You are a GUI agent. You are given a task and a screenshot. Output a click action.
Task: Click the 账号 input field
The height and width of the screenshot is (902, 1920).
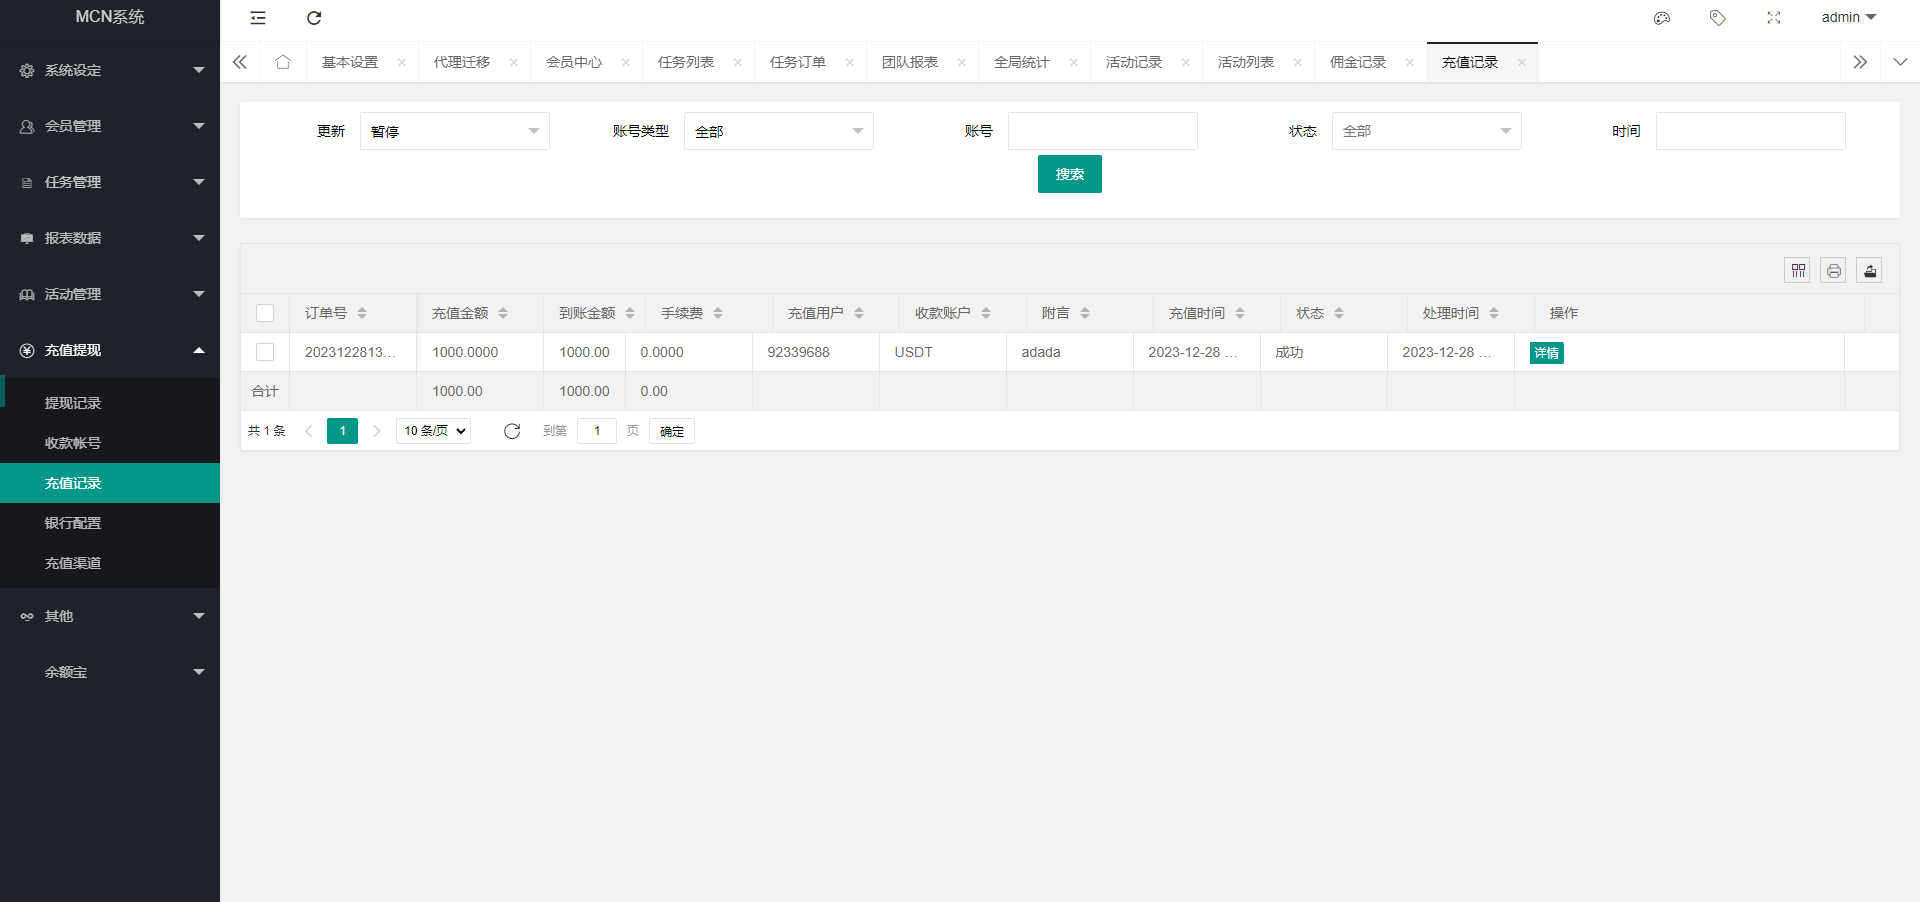click(x=1102, y=131)
